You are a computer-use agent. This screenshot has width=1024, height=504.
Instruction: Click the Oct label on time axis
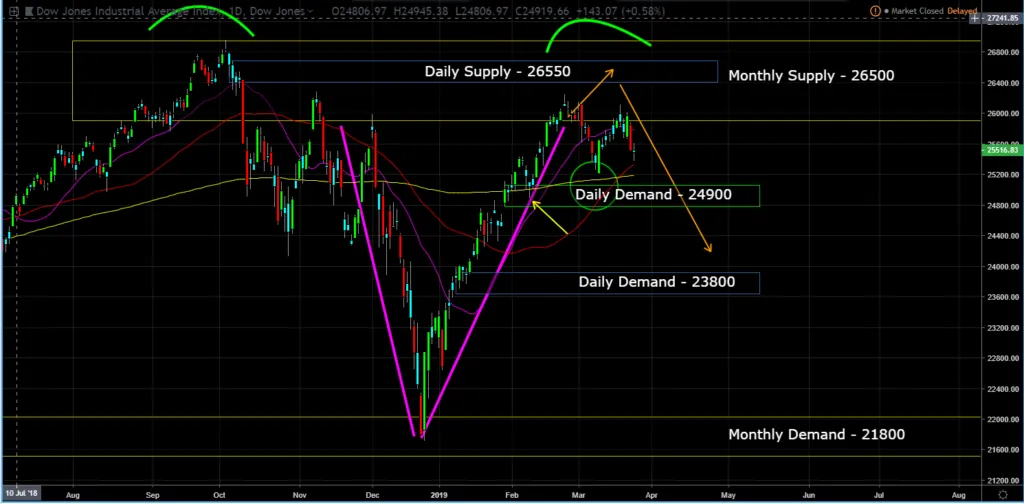coord(219,494)
